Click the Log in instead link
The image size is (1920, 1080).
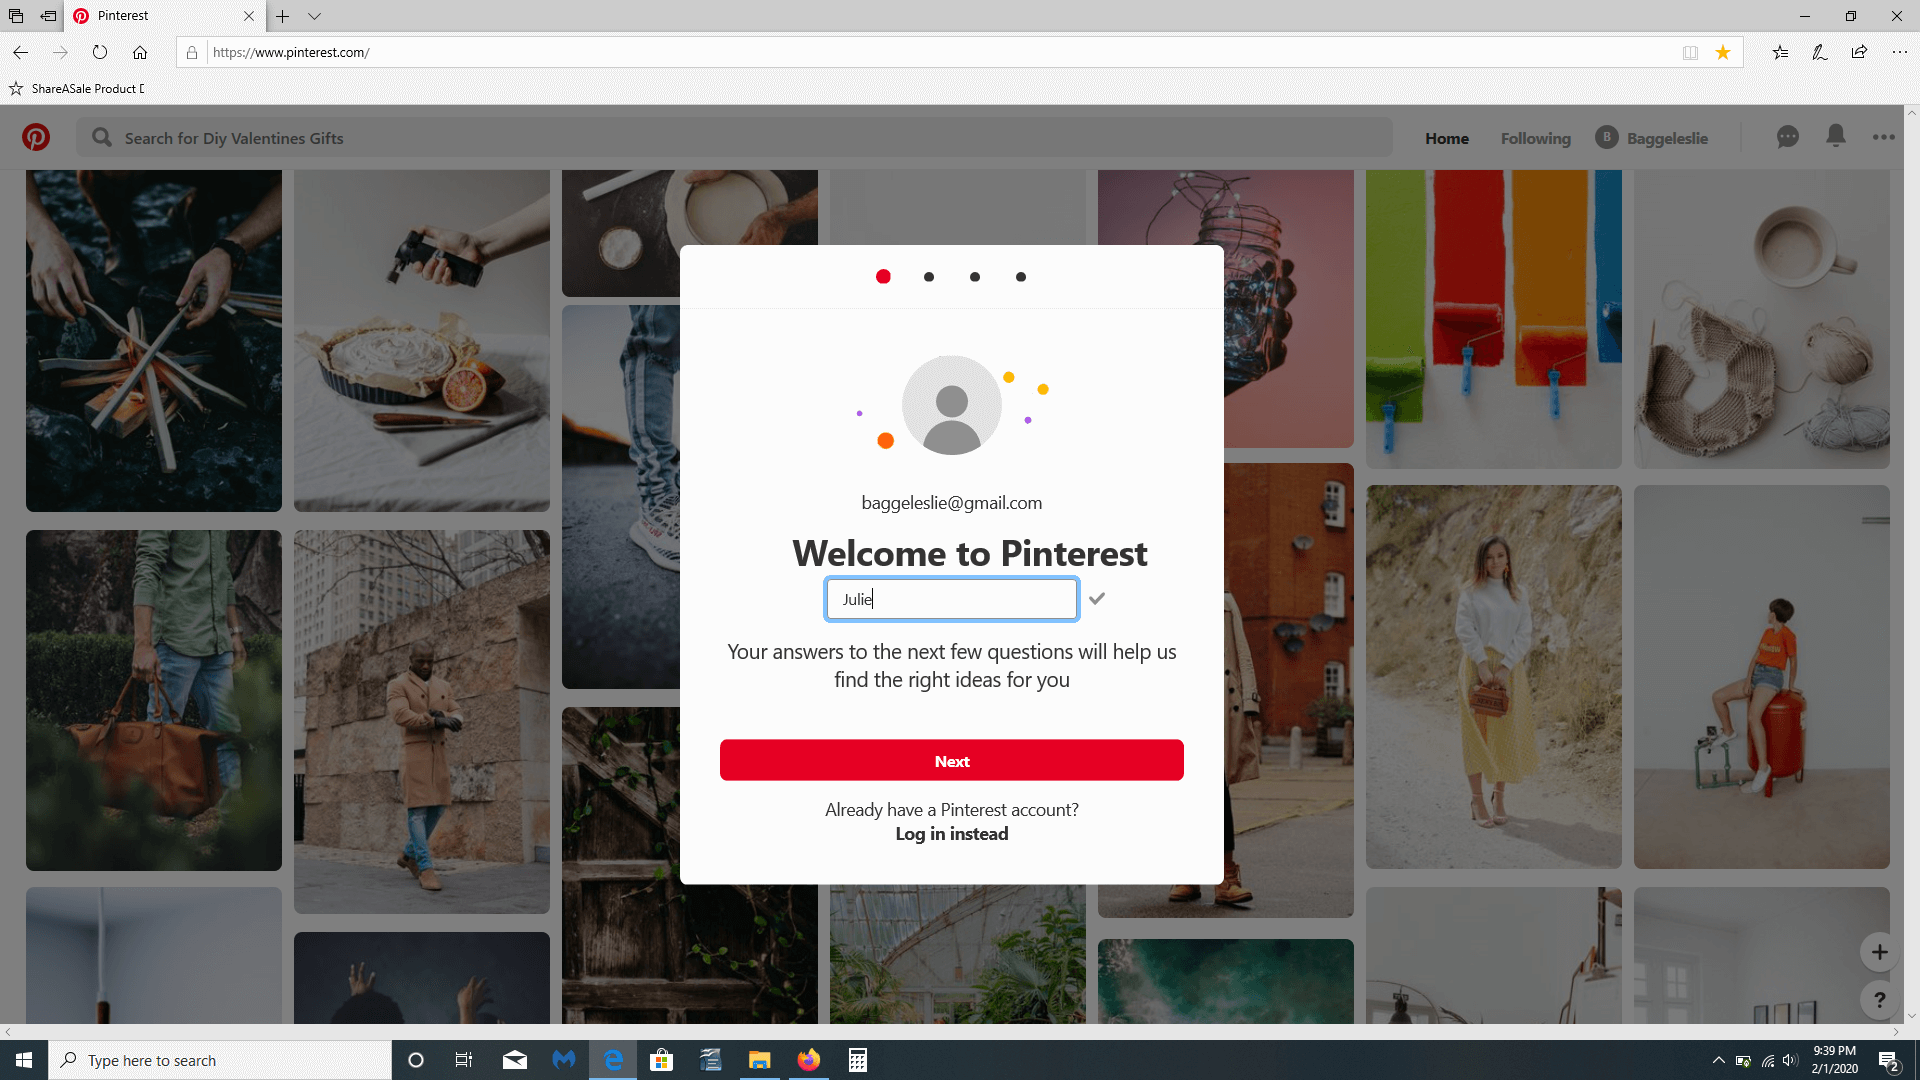point(951,834)
